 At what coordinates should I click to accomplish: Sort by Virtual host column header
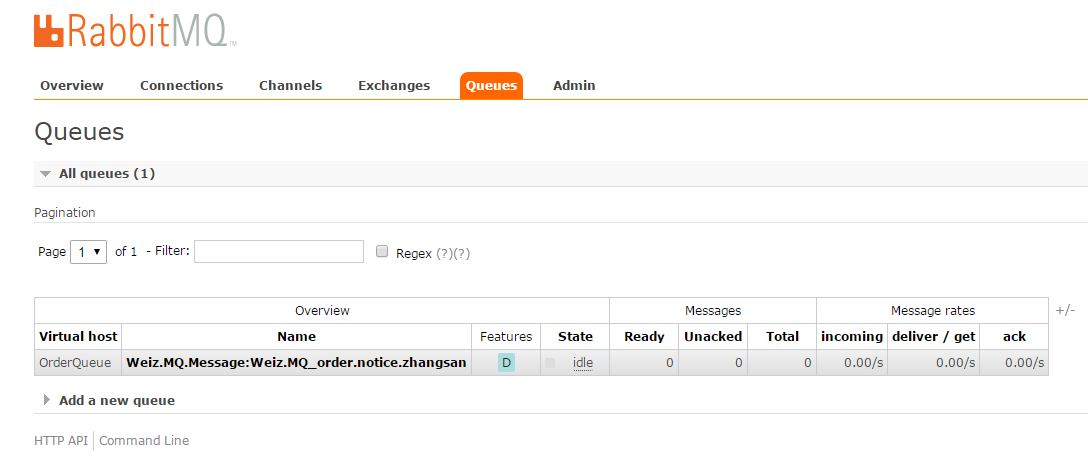click(78, 336)
